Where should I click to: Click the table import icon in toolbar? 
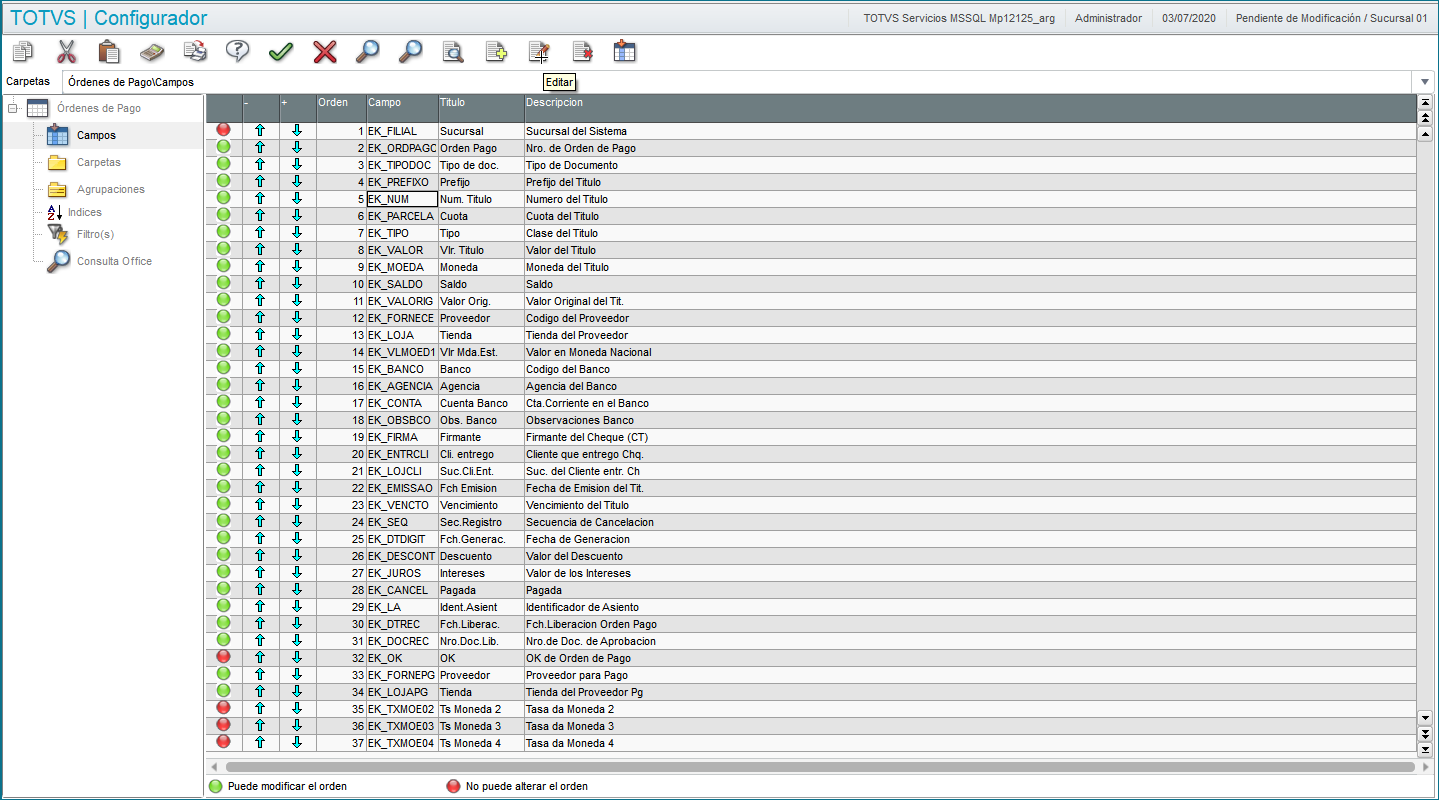coord(625,51)
